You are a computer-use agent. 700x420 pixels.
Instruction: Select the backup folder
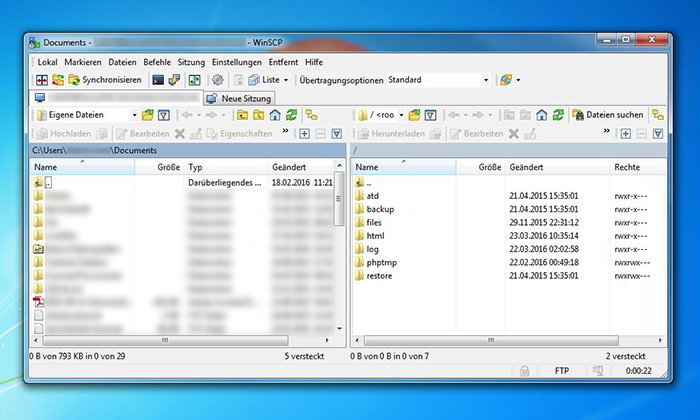coord(380,209)
